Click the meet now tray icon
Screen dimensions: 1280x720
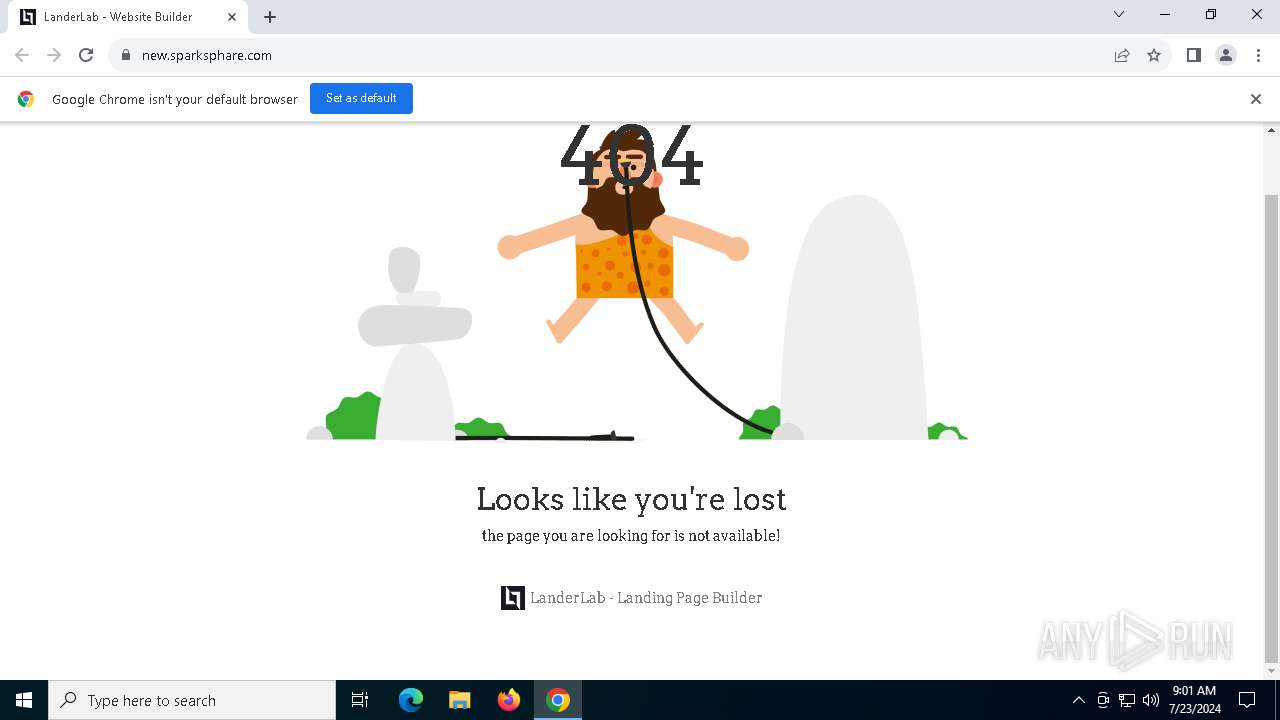[x=1103, y=700]
